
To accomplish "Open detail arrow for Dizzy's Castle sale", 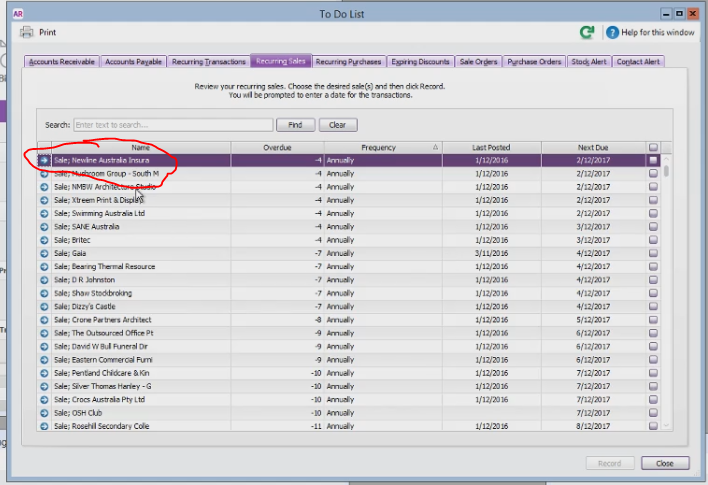I will 44,307.
